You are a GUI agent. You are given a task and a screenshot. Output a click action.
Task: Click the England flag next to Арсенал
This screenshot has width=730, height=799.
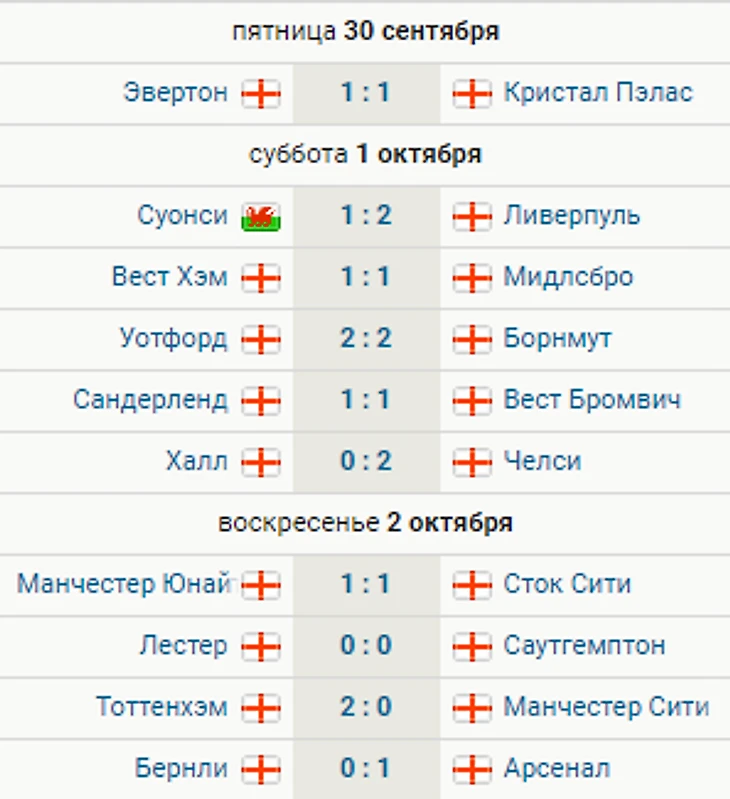click(x=472, y=769)
